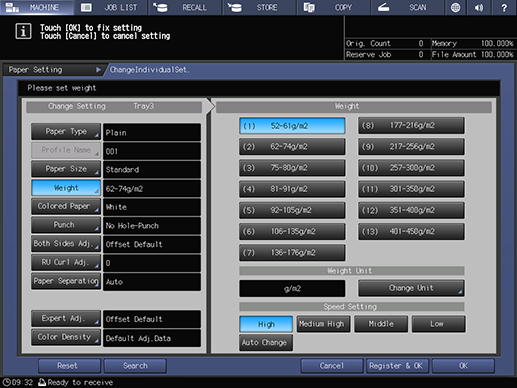The image size is (517, 388).
Task: Open the Color Density setting
Action: pyautogui.click(x=66, y=337)
